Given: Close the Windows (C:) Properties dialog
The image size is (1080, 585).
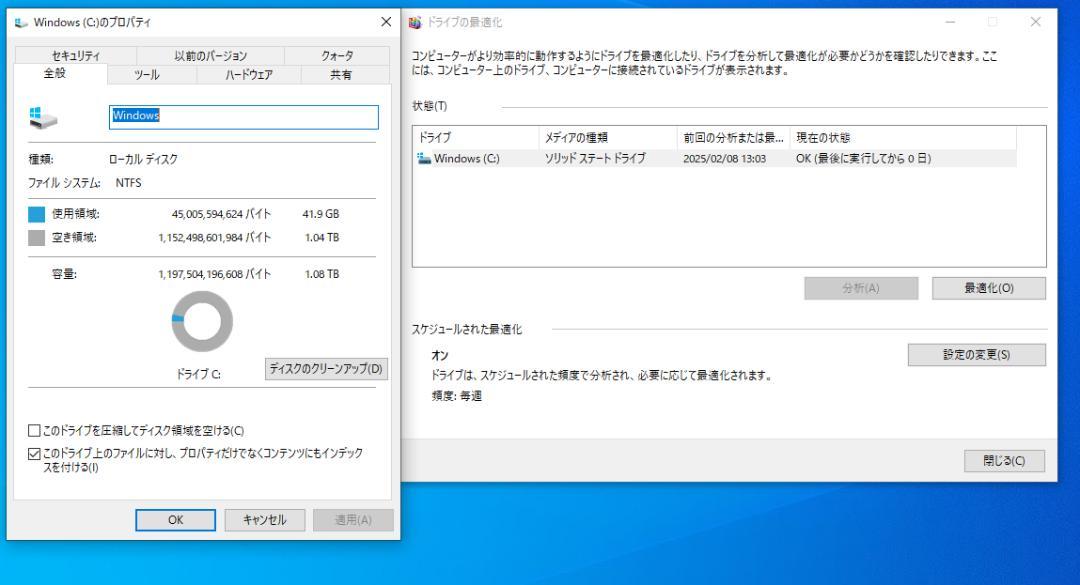Looking at the screenshot, I should coord(386,22).
